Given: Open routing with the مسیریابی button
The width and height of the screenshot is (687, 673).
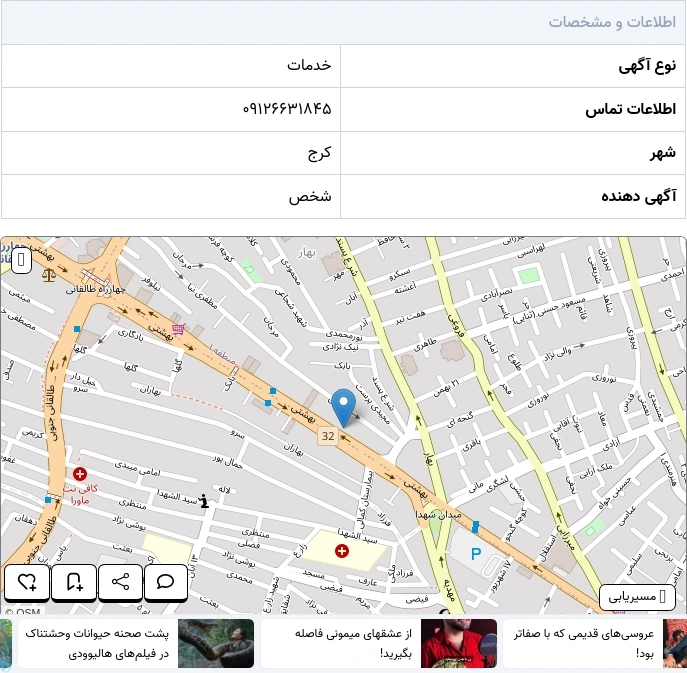Looking at the screenshot, I should (x=637, y=596).
